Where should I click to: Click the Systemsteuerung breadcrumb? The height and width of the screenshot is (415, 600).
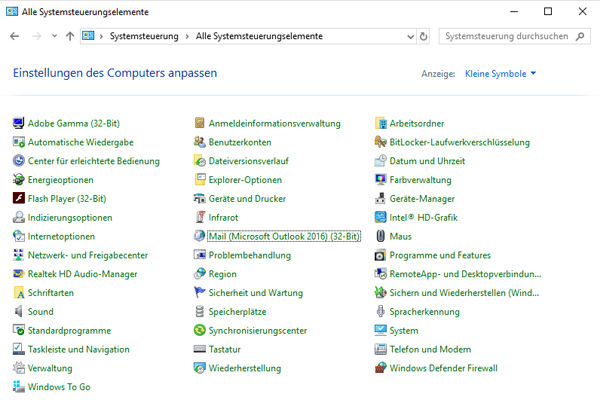[x=144, y=36]
